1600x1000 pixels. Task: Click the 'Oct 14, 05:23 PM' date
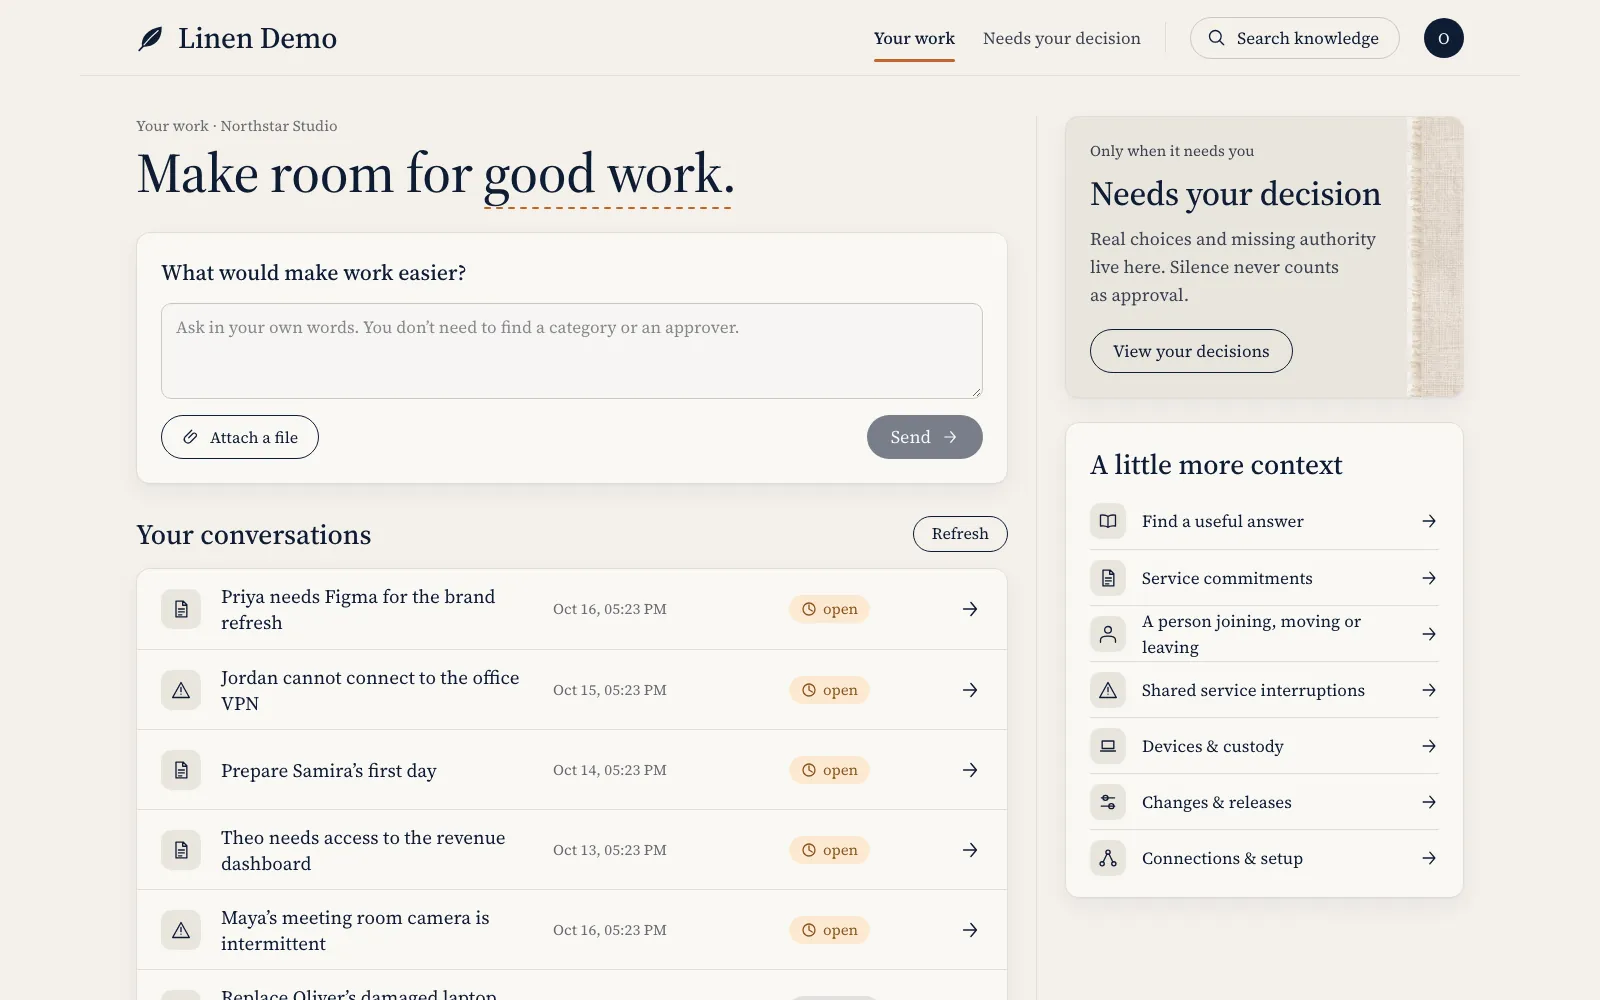click(x=610, y=770)
